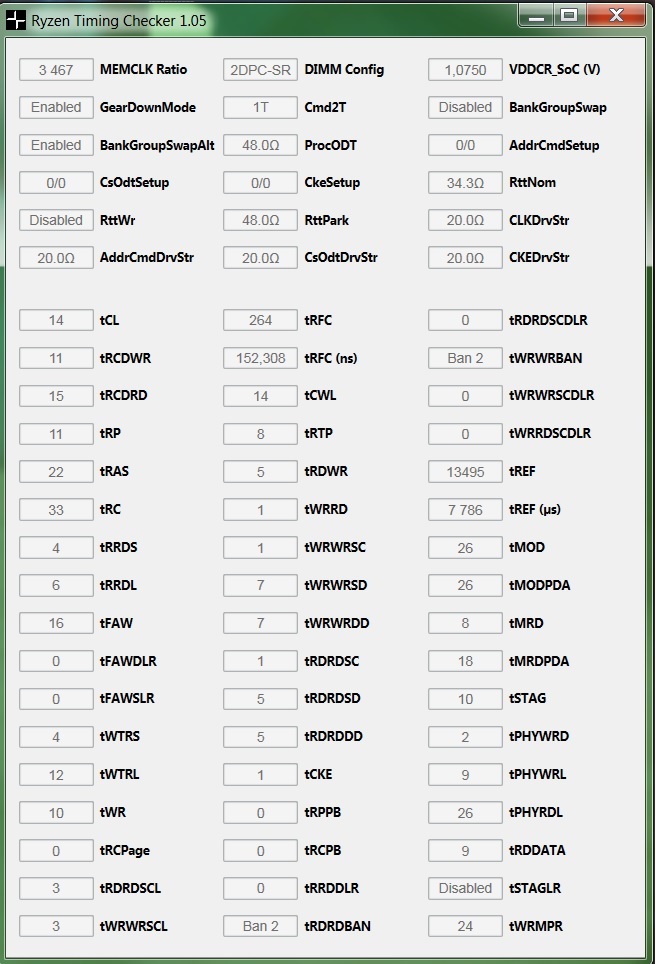Click the tWTRL 12 value field
The height and width of the screenshot is (964, 656).
point(56,775)
